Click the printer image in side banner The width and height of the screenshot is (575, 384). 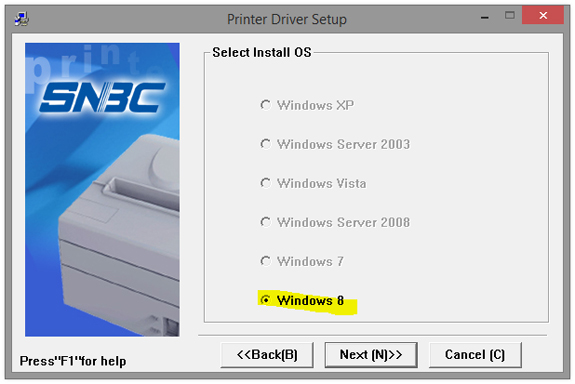[x=119, y=235]
